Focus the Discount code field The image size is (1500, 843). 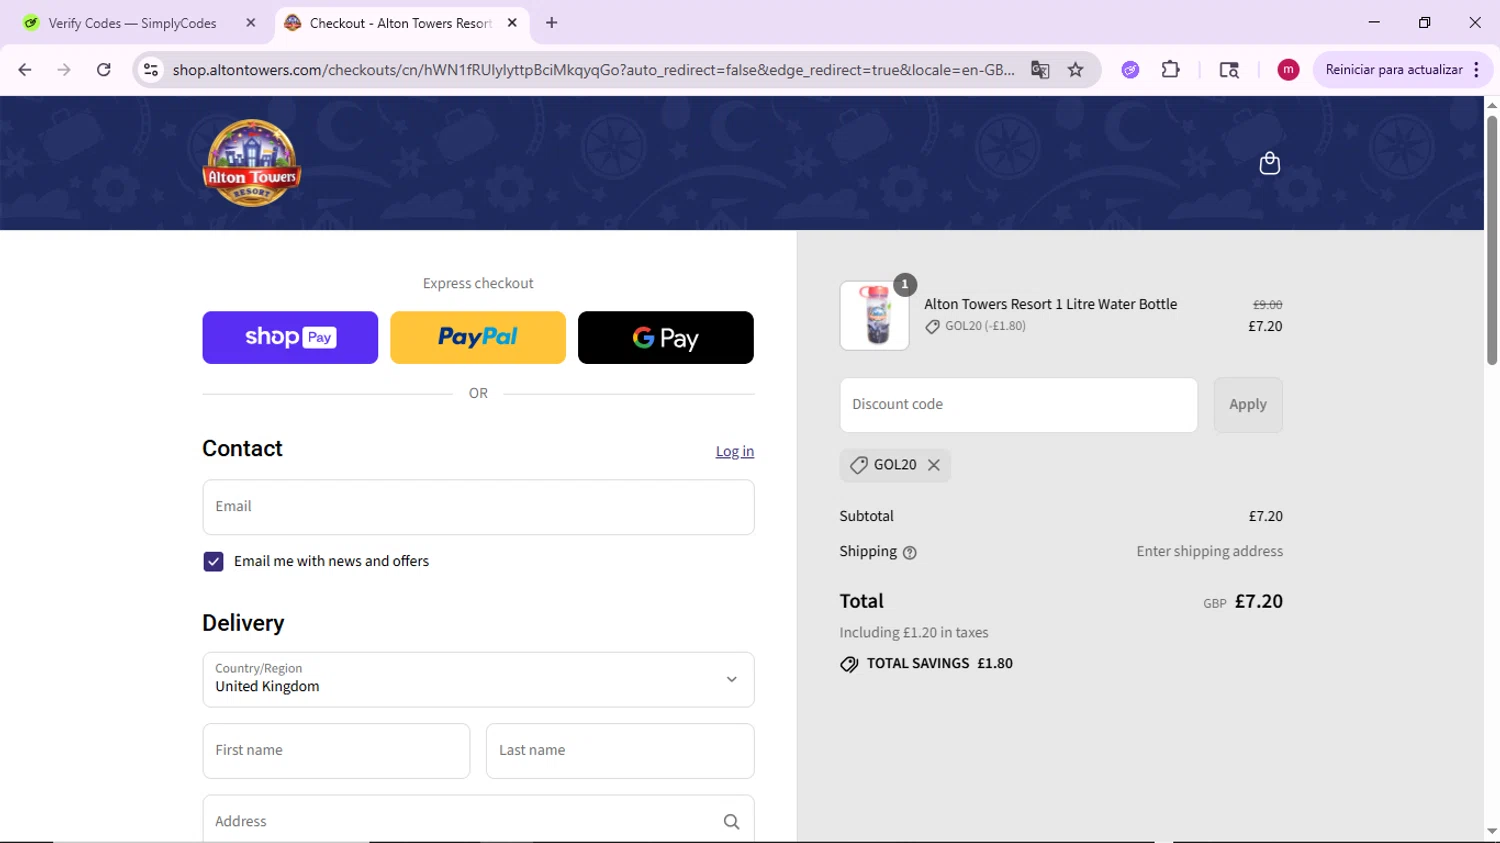click(x=1019, y=405)
